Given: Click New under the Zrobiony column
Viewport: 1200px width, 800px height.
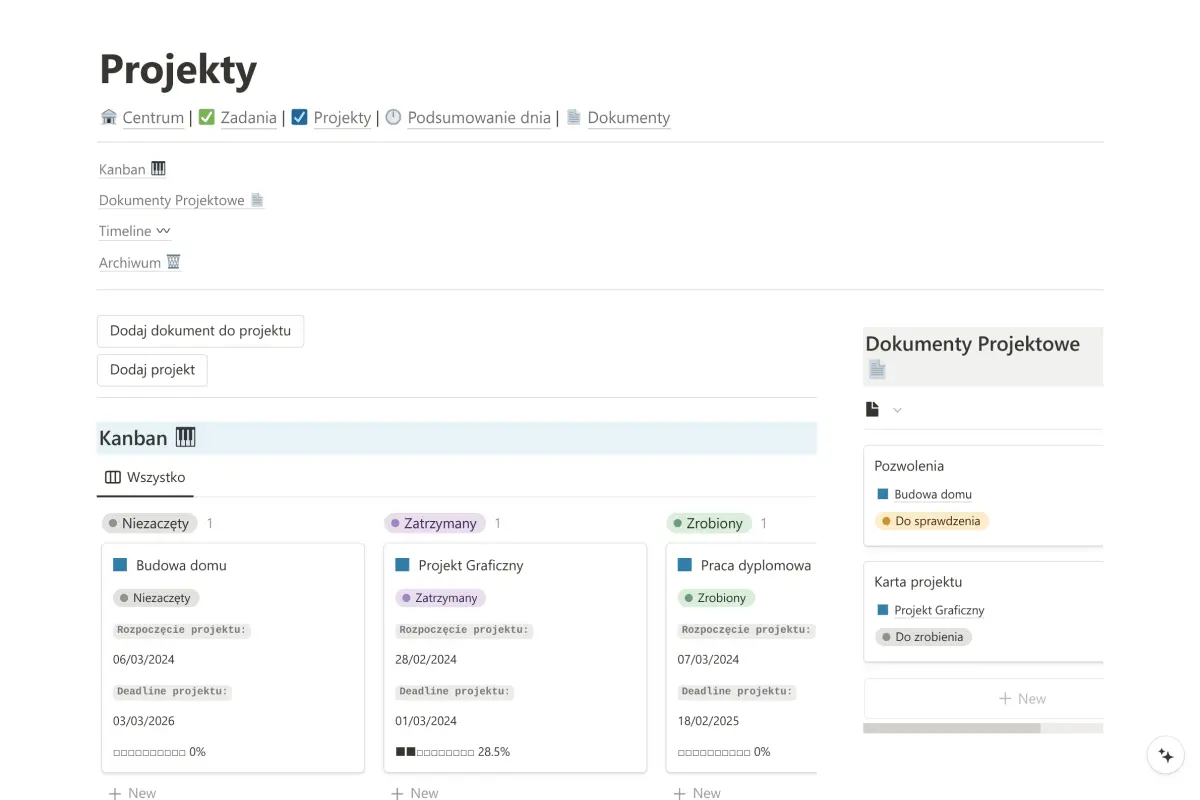Looking at the screenshot, I should point(697,792).
